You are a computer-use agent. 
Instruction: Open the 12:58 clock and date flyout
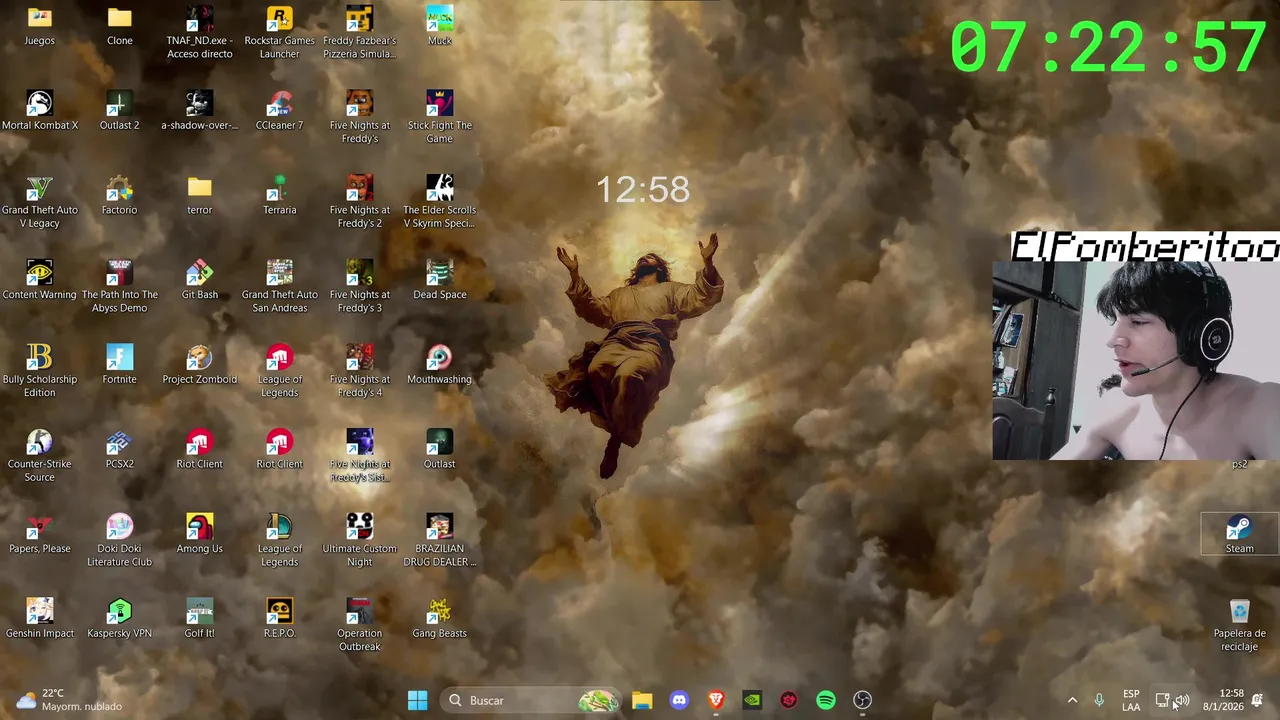click(1224, 700)
